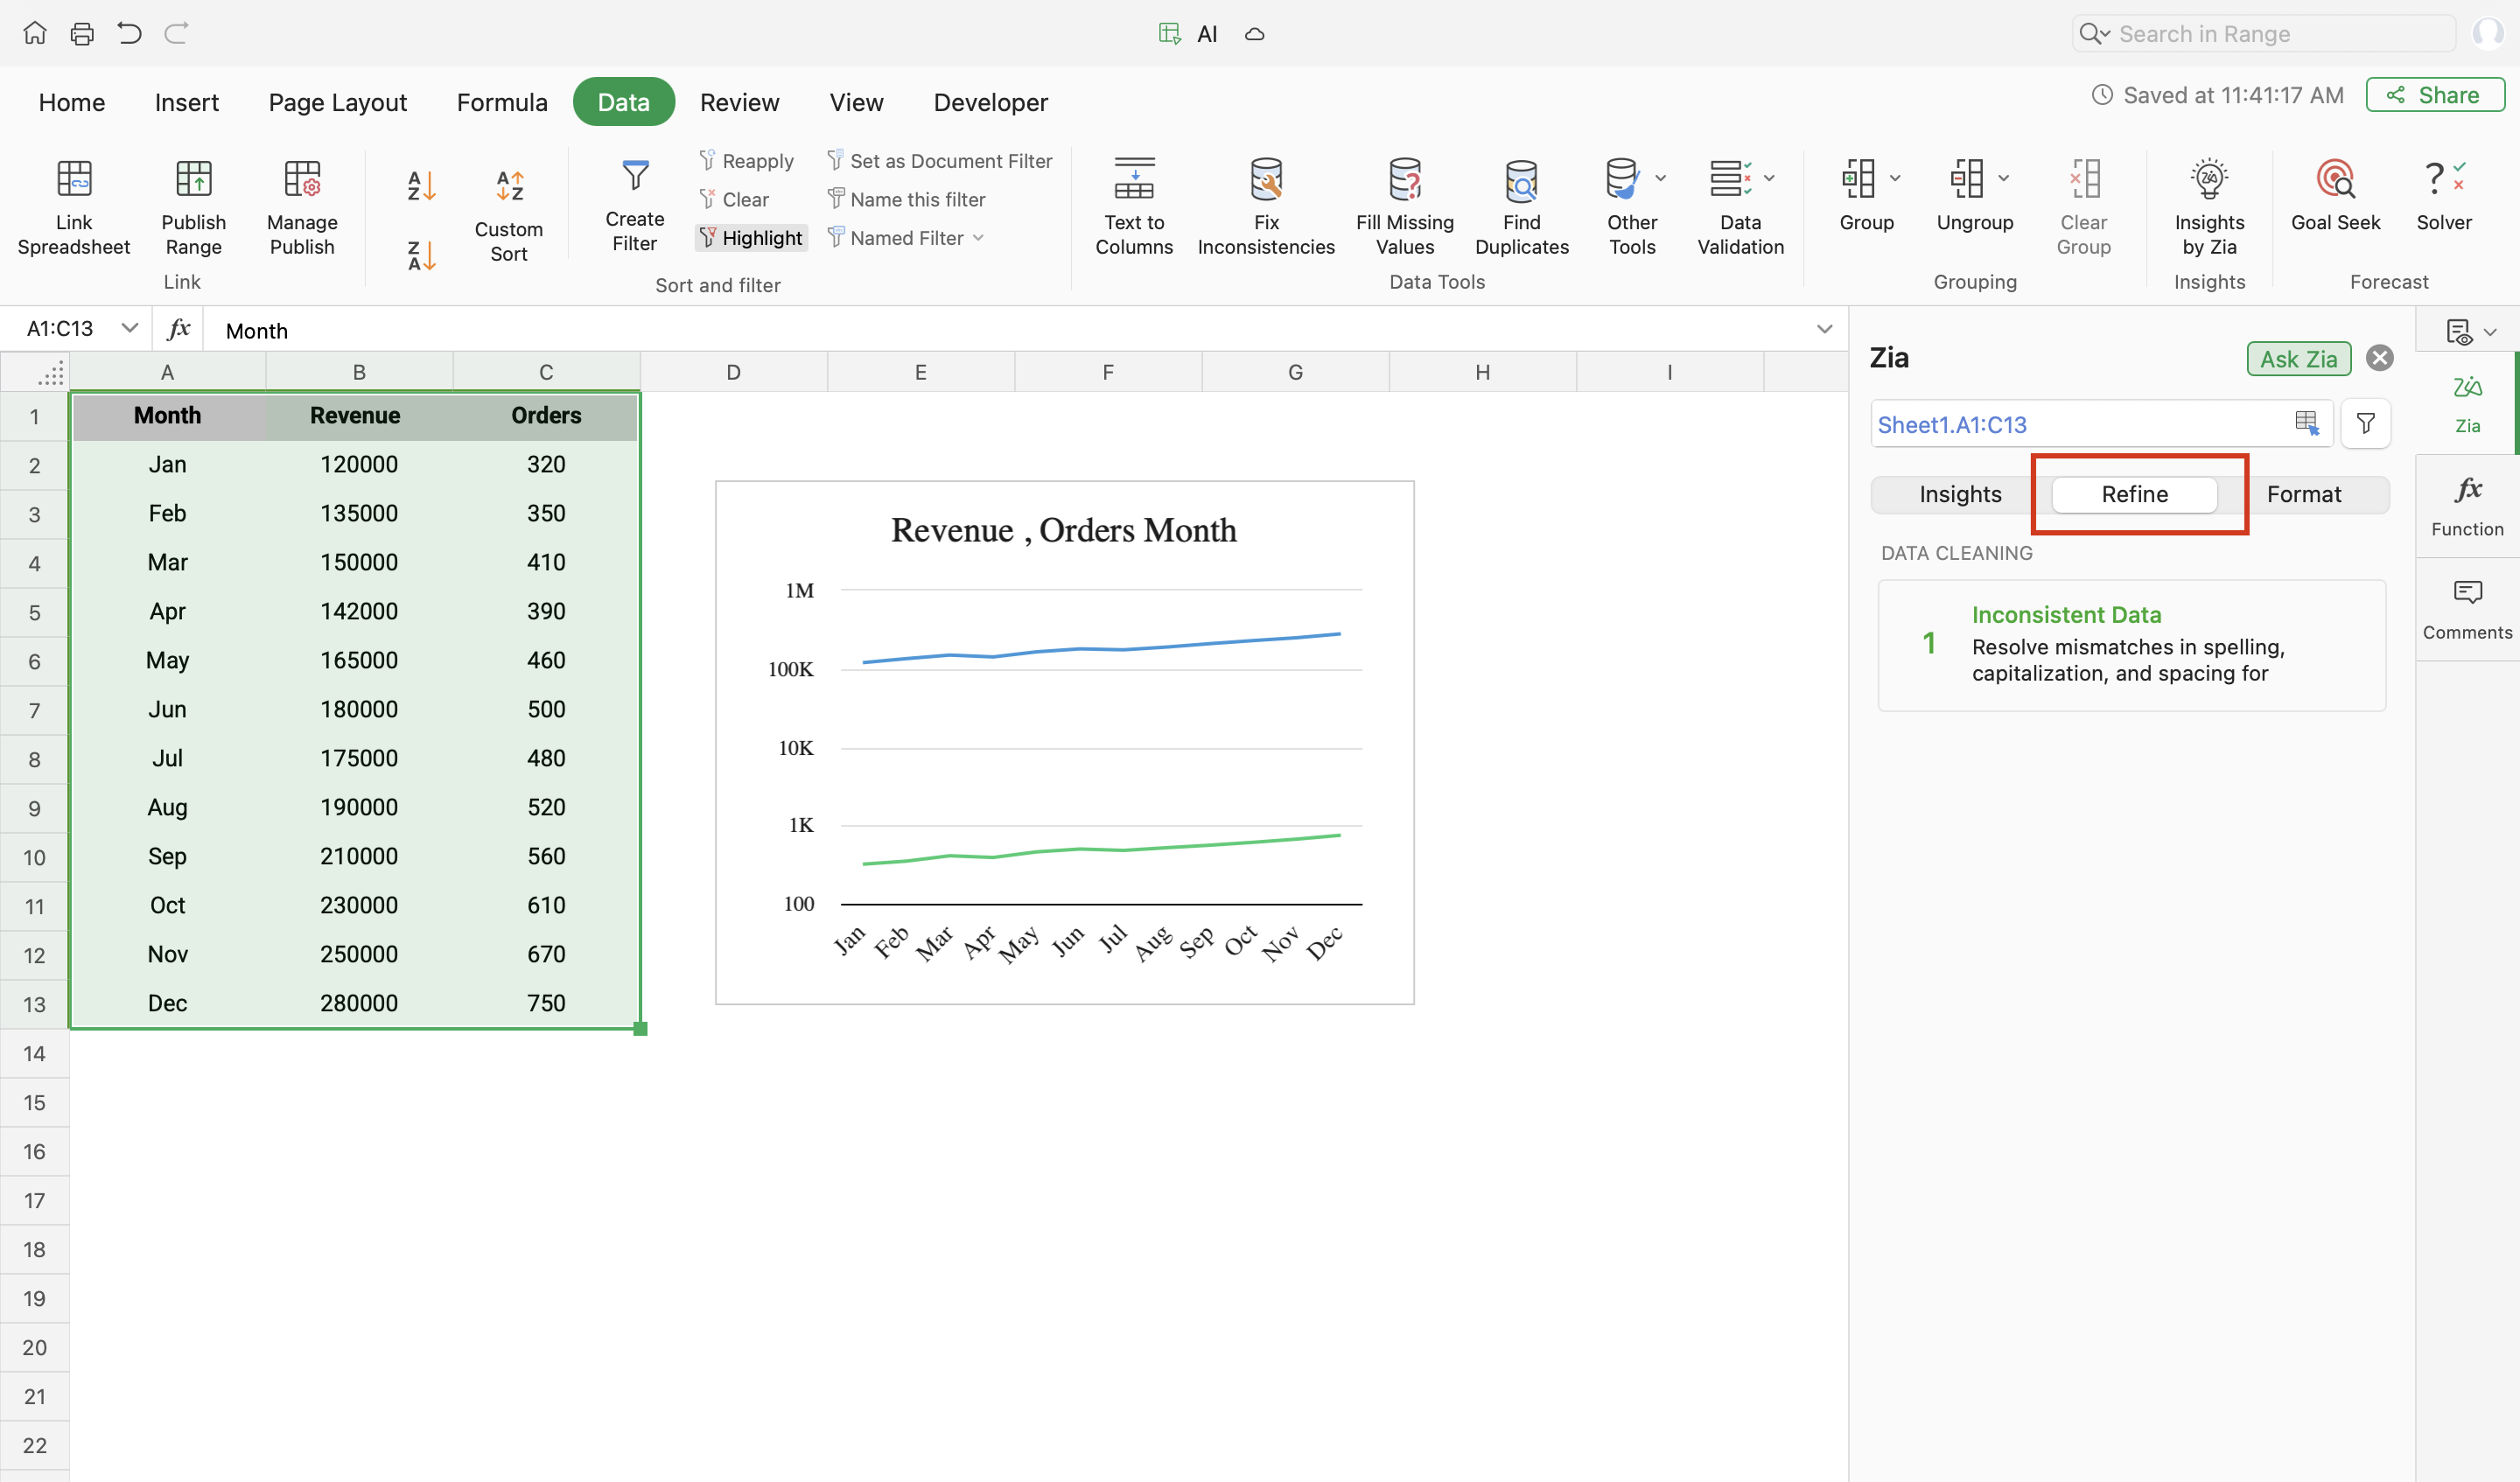Image resolution: width=2520 pixels, height=1482 pixels.
Task: Click the Sort A to Z ascending icon
Action: click(421, 185)
